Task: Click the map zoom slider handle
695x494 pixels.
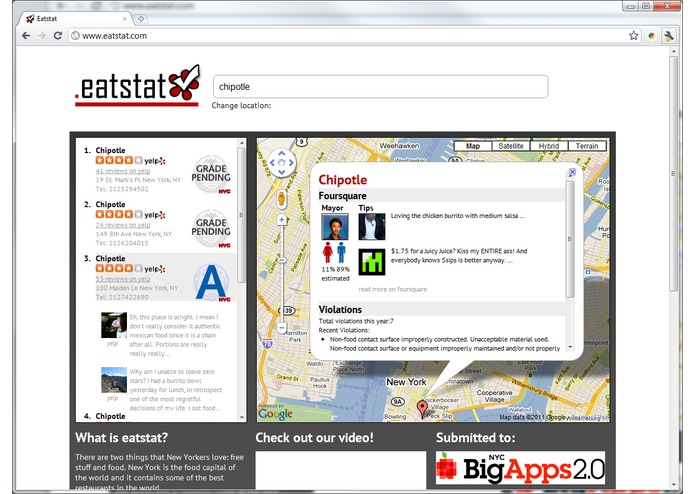Action: (281, 261)
